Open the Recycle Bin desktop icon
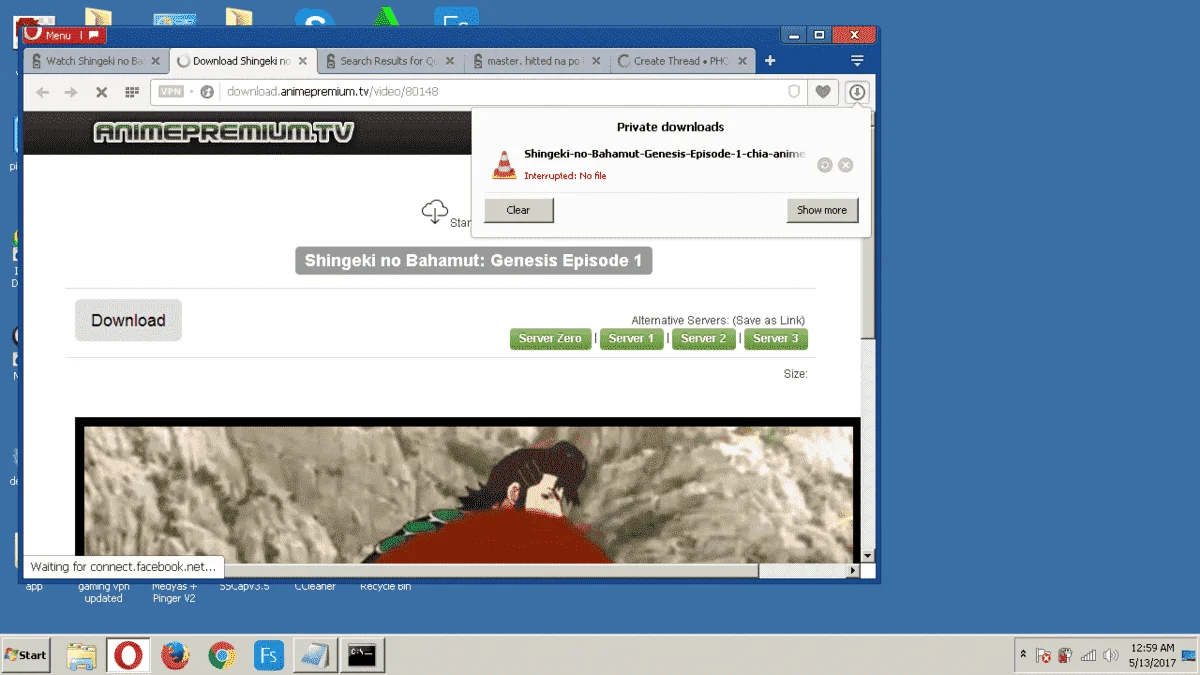Screen dimensions: 1200x675 385,586
